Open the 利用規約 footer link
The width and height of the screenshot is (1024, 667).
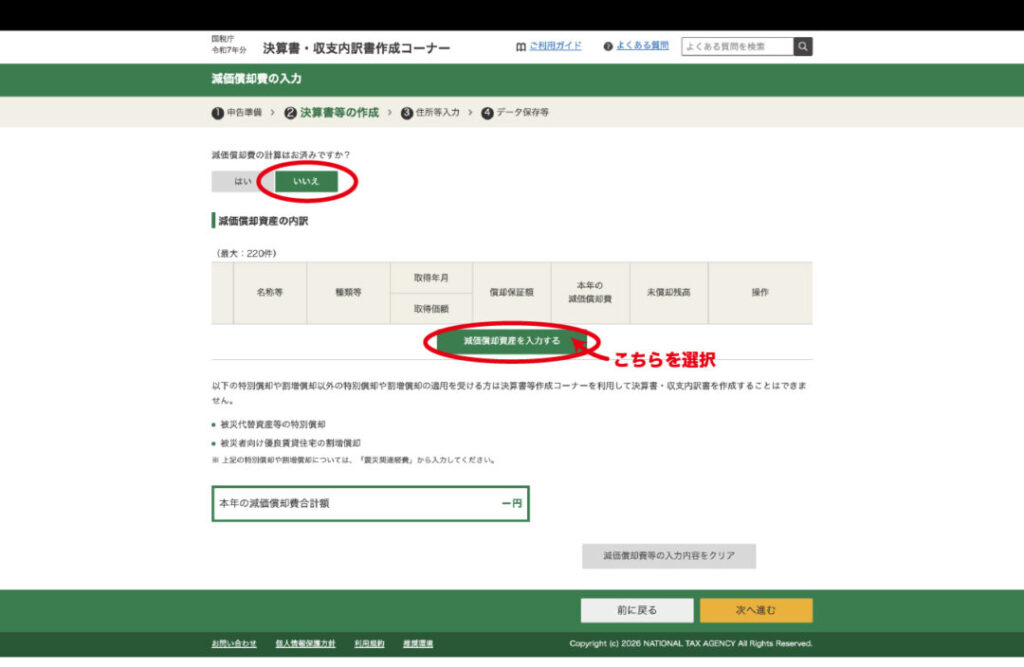[x=369, y=643]
